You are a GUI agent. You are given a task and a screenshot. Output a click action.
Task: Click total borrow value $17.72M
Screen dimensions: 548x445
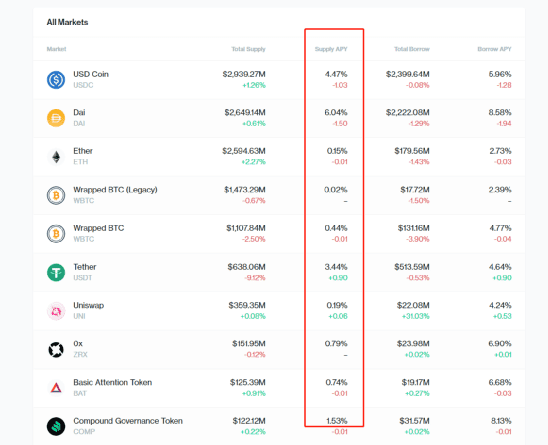(x=415, y=190)
